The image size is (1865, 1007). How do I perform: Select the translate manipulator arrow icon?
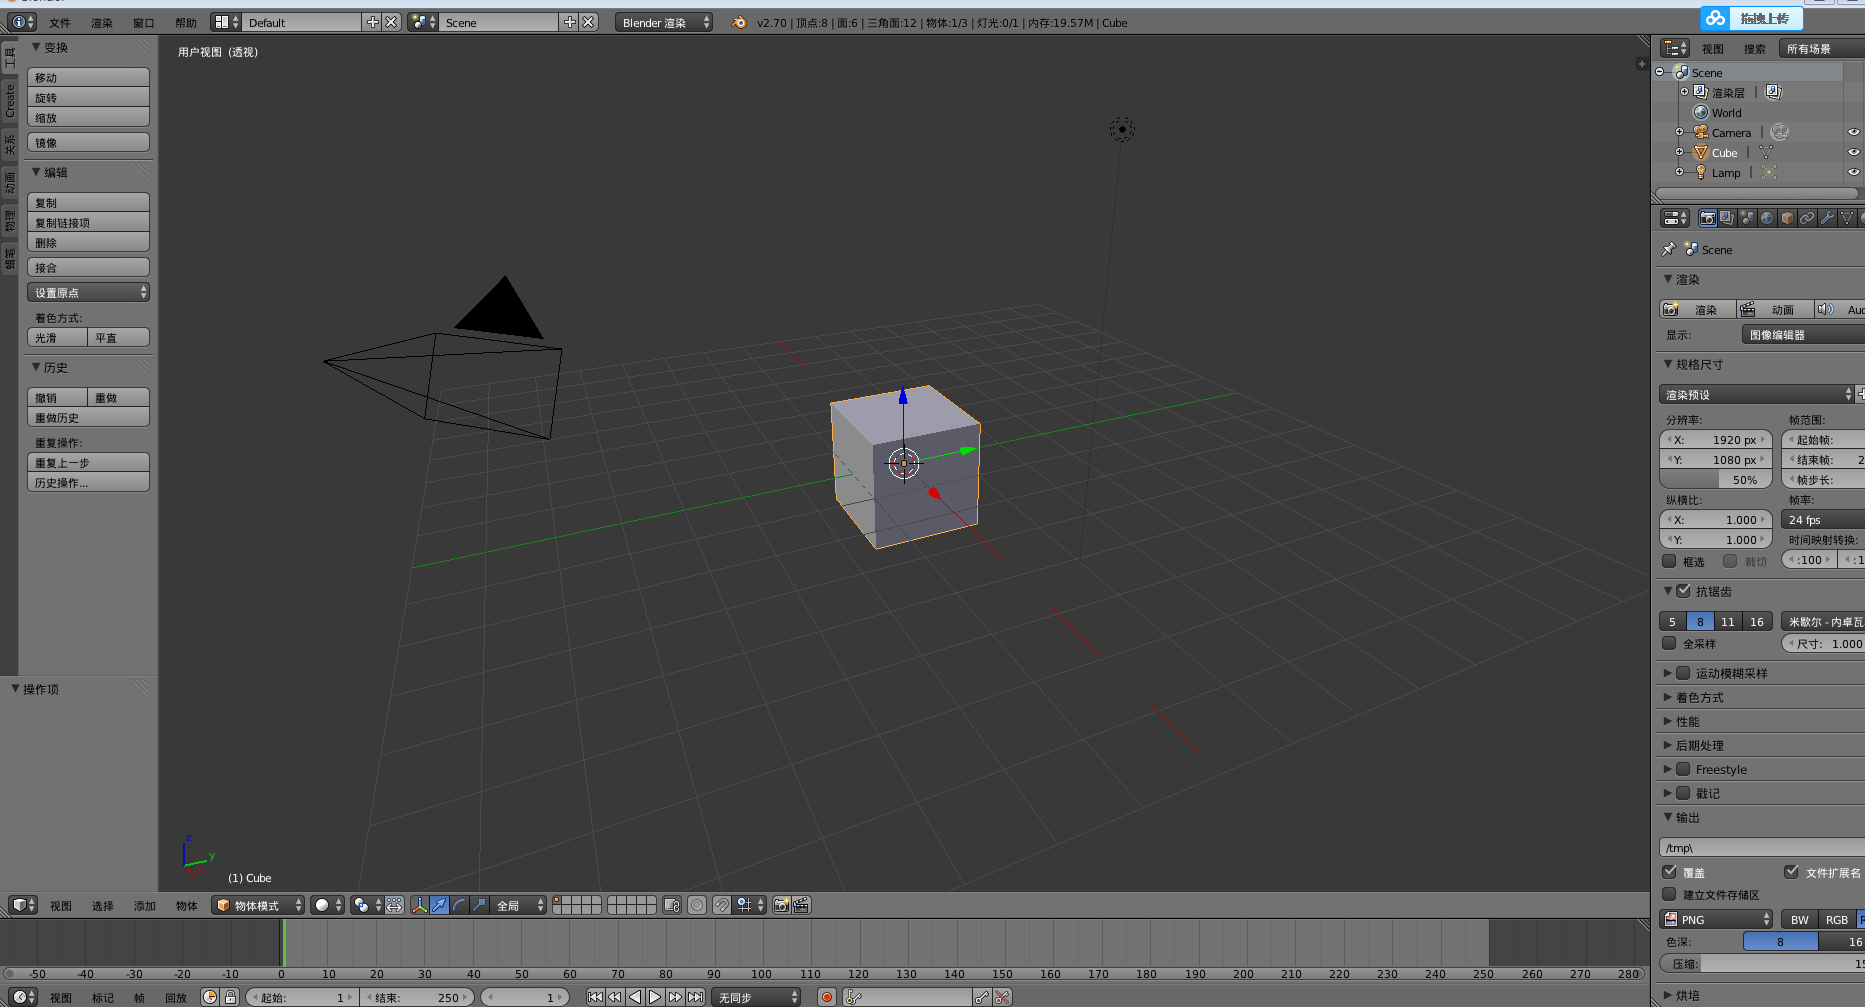(439, 905)
